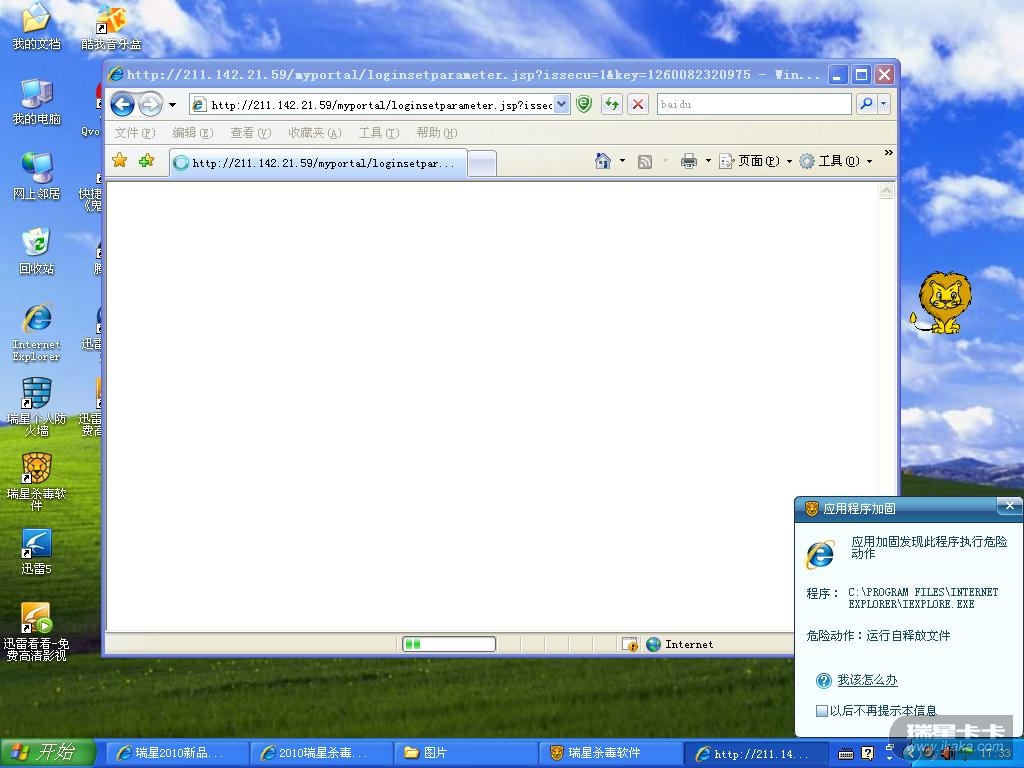Image resolution: width=1024 pixels, height=768 pixels.
Task: Expand the Home icon dropdown arrow
Action: 622,161
